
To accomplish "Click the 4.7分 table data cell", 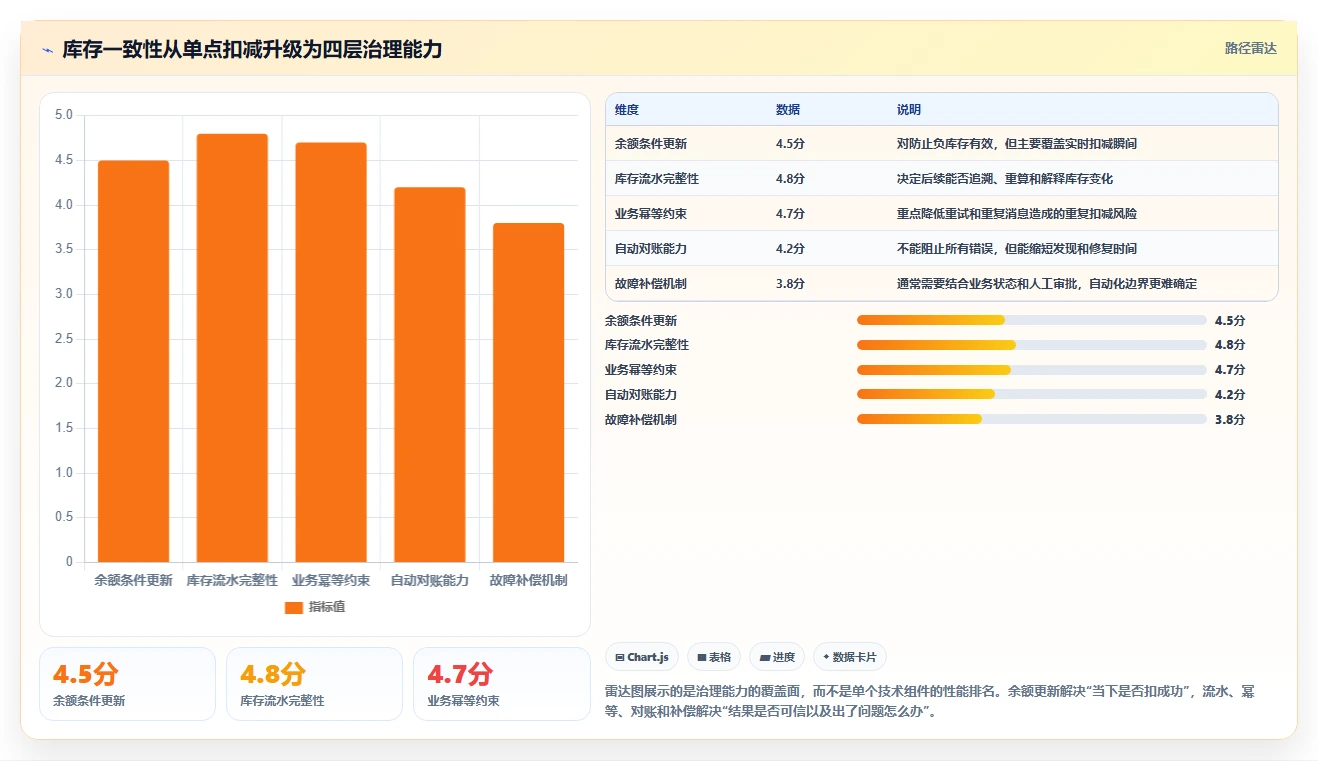I will tap(790, 214).
